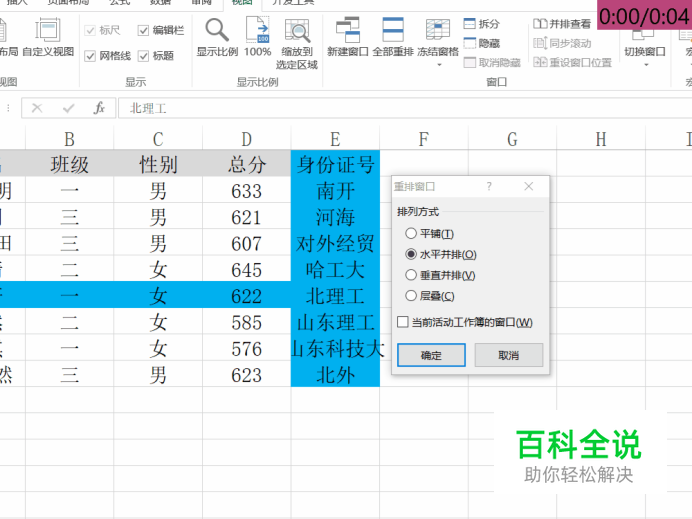Click the cell containing 对外经贸
Viewport: 692px width, 519px height.
pyautogui.click(x=335, y=243)
